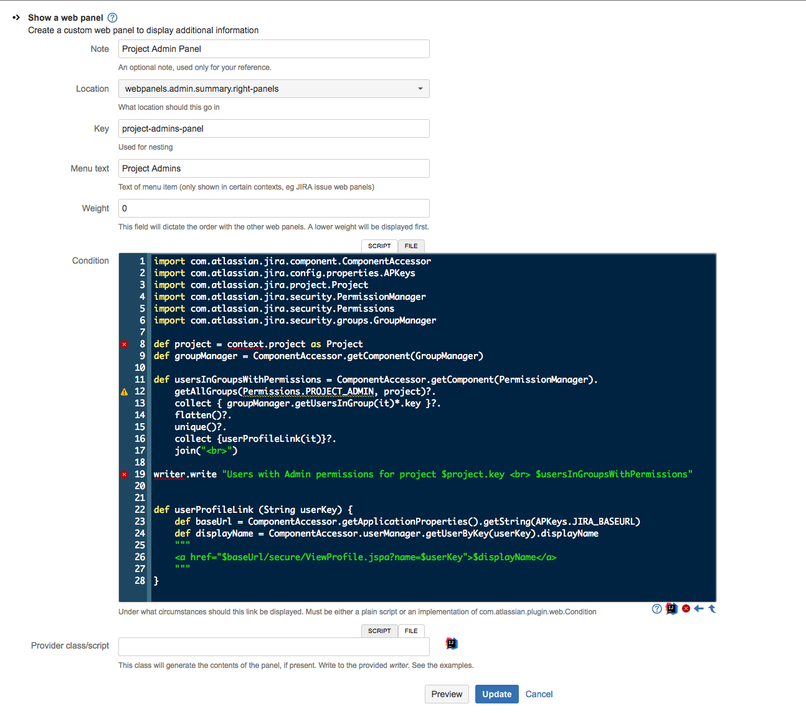Screen dimensions: 806x713
Task: Click 'def baseUrl' code line
Action: click(x=408, y=521)
